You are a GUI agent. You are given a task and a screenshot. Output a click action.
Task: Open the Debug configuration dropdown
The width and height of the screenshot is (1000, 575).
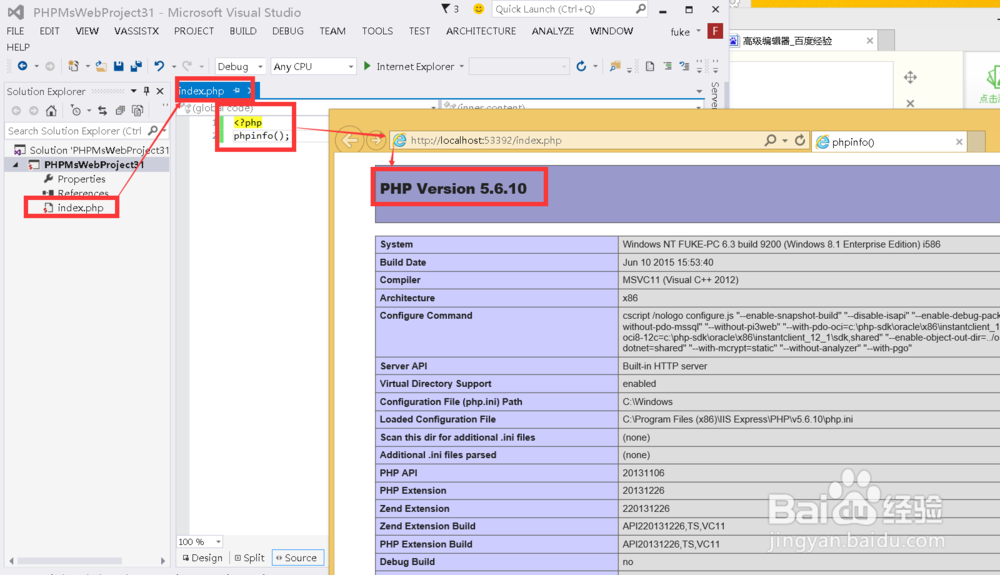click(240, 66)
